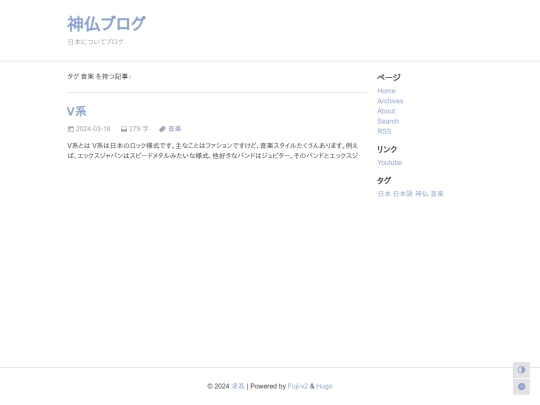The height and width of the screenshot is (405, 540).
Task: Select the 日本語 tag in sidebar
Action: click(403, 194)
